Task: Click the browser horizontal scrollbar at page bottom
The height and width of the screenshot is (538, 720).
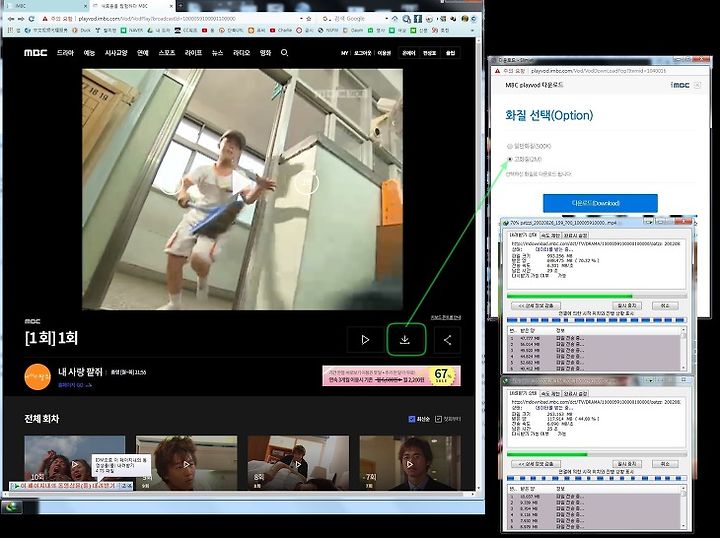Action: (x=239, y=494)
